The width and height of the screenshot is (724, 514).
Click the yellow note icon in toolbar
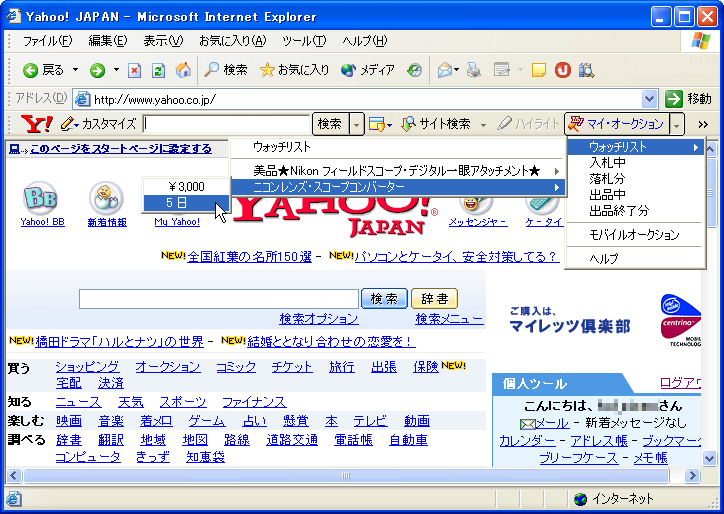click(x=538, y=70)
